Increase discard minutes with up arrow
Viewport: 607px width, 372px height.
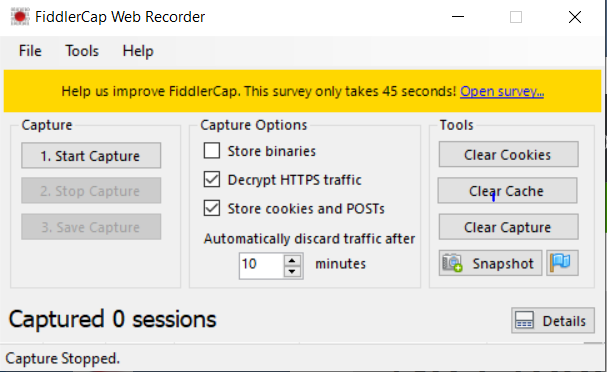coord(292,260)
